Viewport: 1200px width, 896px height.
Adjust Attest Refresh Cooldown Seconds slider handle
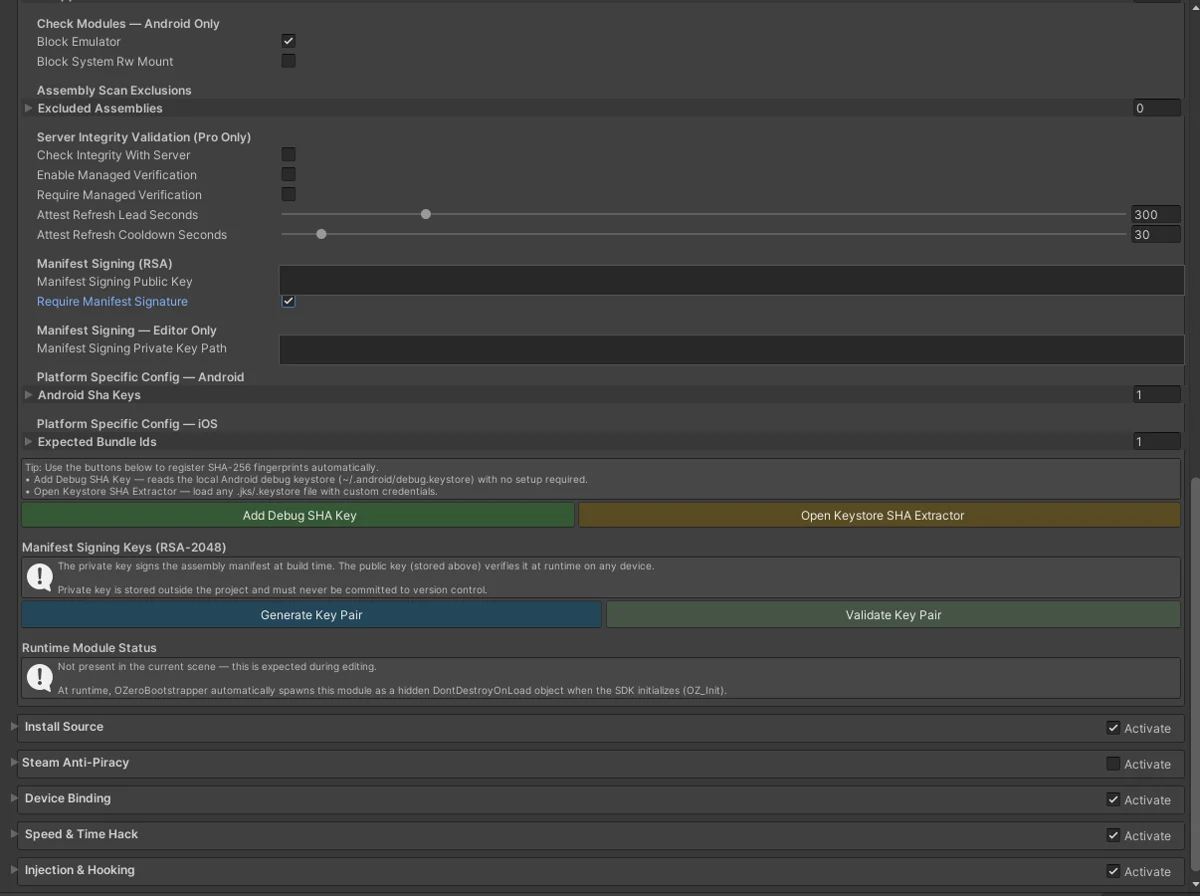(321, 234)
